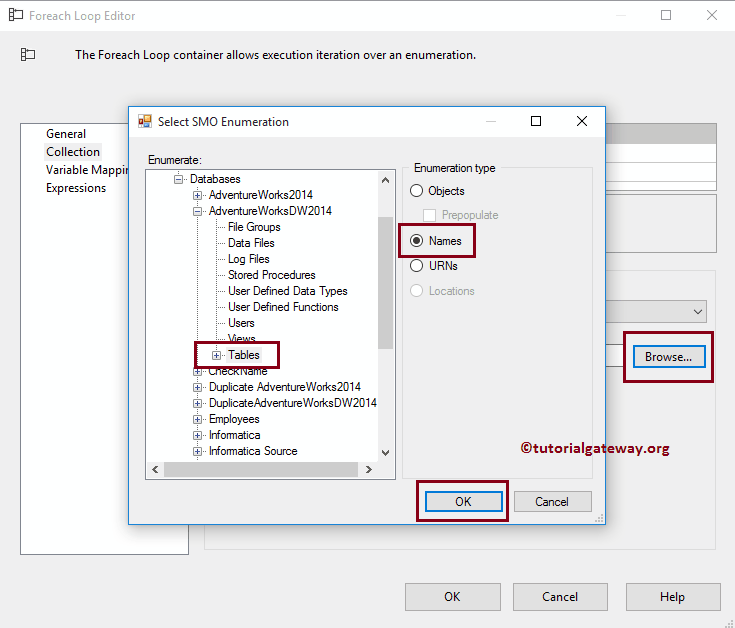Viewport: 735px width, 628px height.
Task: Expand the AdventureWorks2014 database node
Action: click(197, 195)
